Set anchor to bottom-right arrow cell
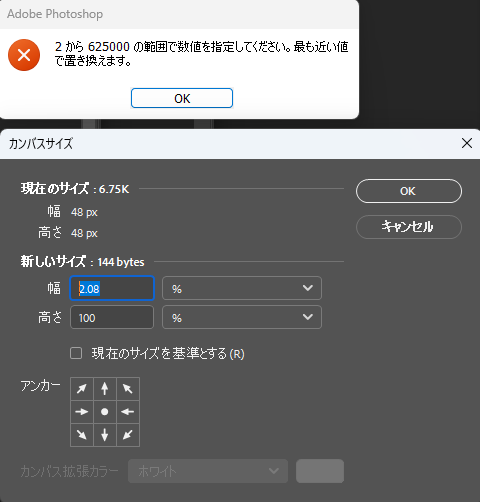 pos(128,435)
